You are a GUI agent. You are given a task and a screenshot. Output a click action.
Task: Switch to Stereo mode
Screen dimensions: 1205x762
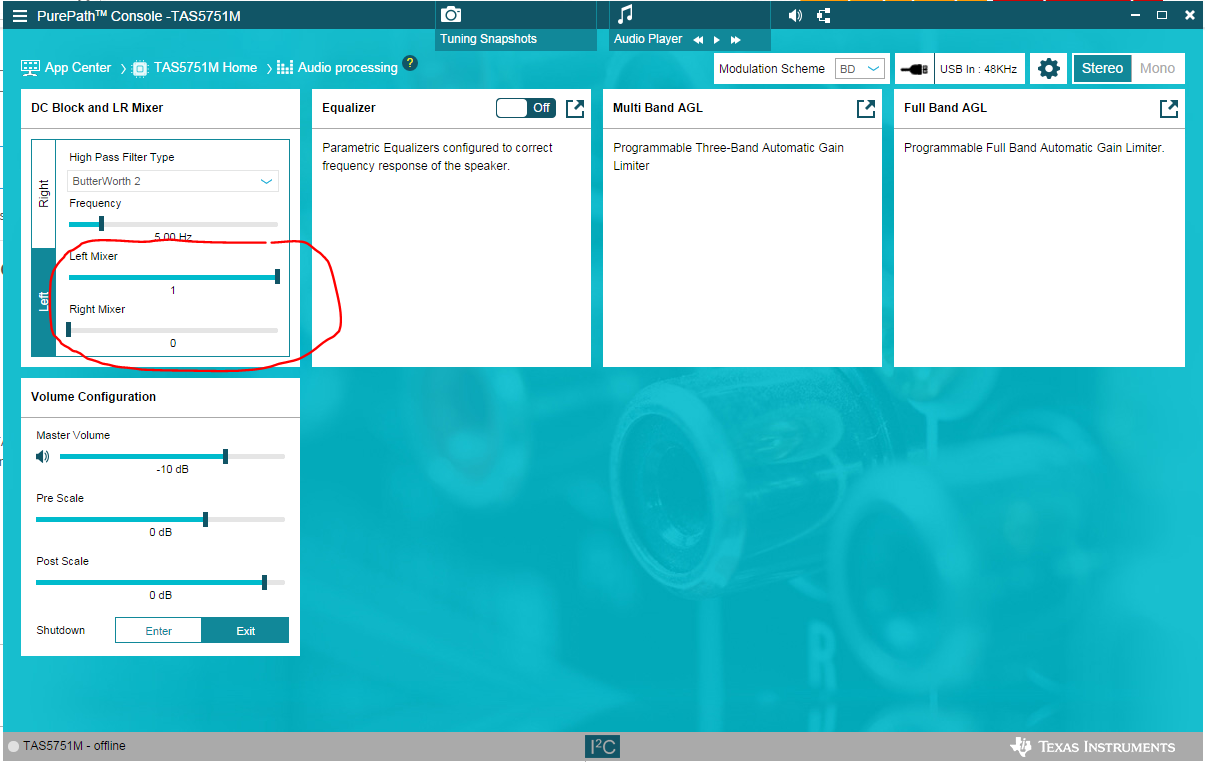pyautogui.click(x=1102, y=68)
